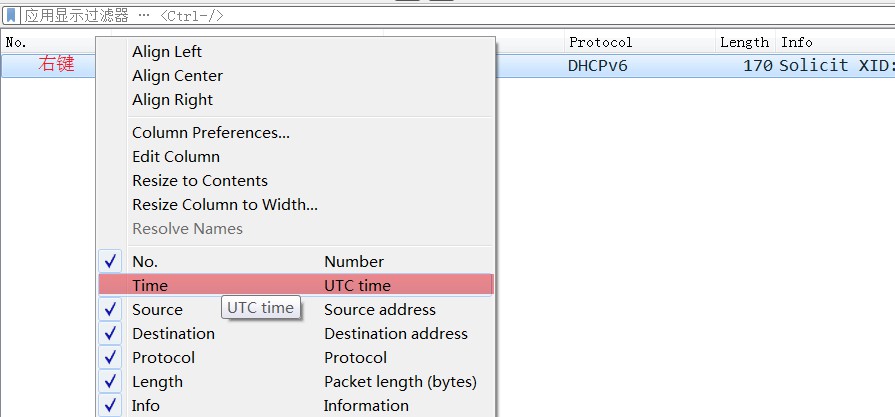Viewport: 895px width, 417px height.
Task: Select Resize to Contents option
Action: (x=199, y=181)
